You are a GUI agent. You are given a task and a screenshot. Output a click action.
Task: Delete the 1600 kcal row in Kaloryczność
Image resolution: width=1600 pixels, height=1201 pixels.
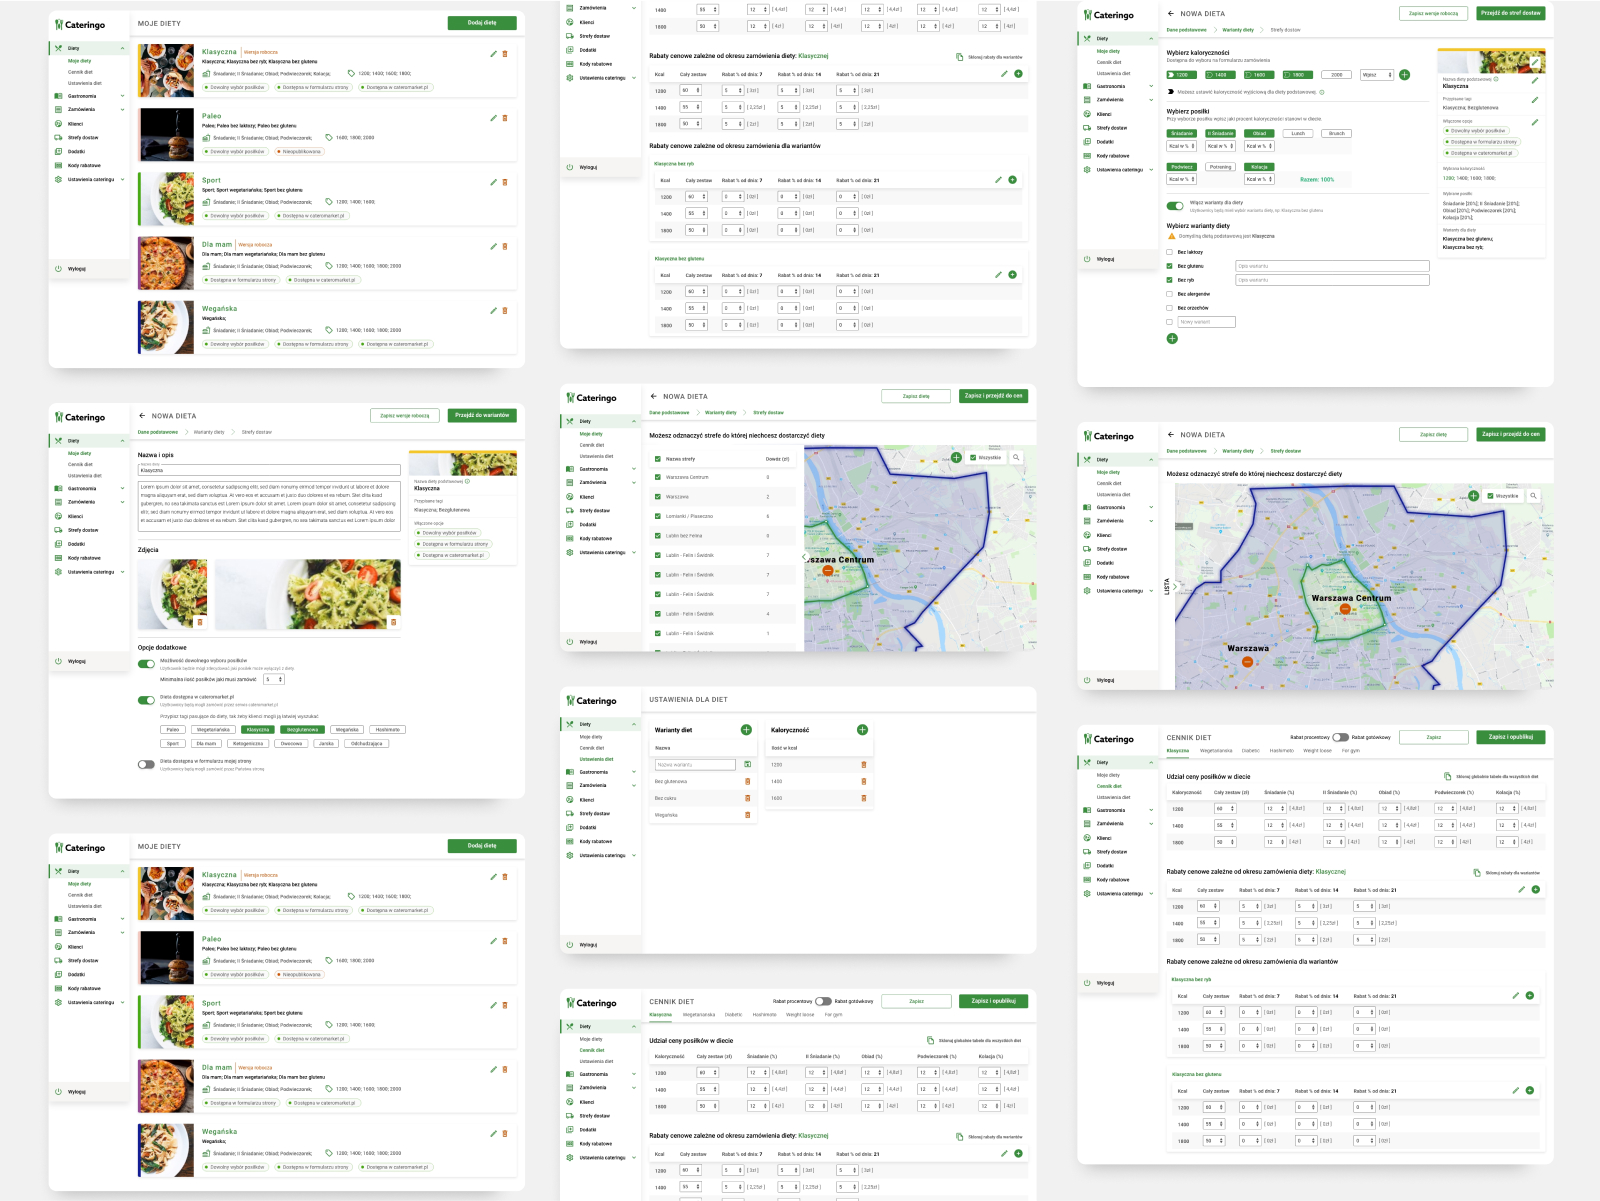pos(864,798)
